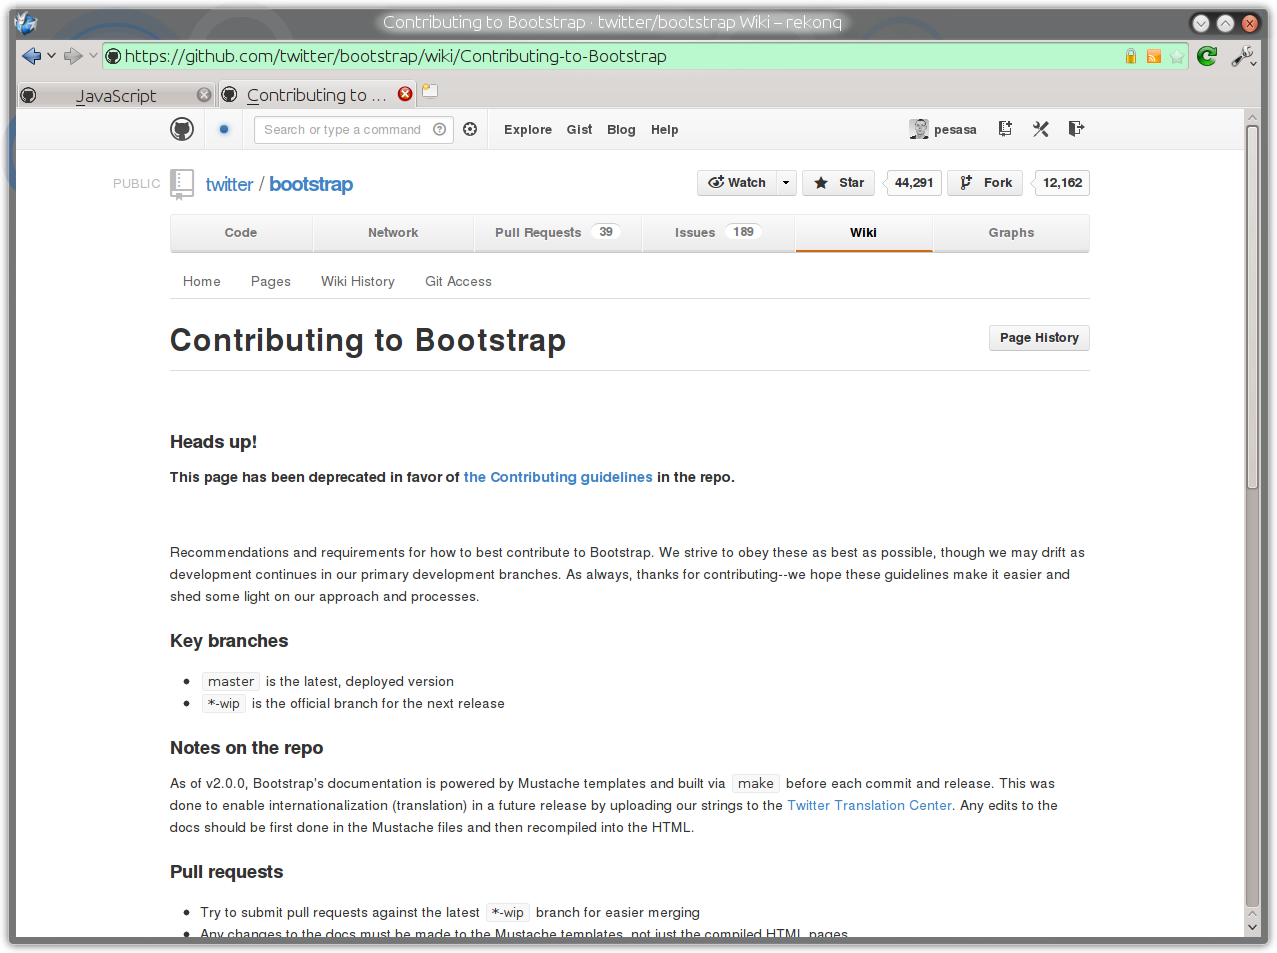1277x953 pixels.
Task: Open the Issues tab
Action: click(x=718, y=233)
